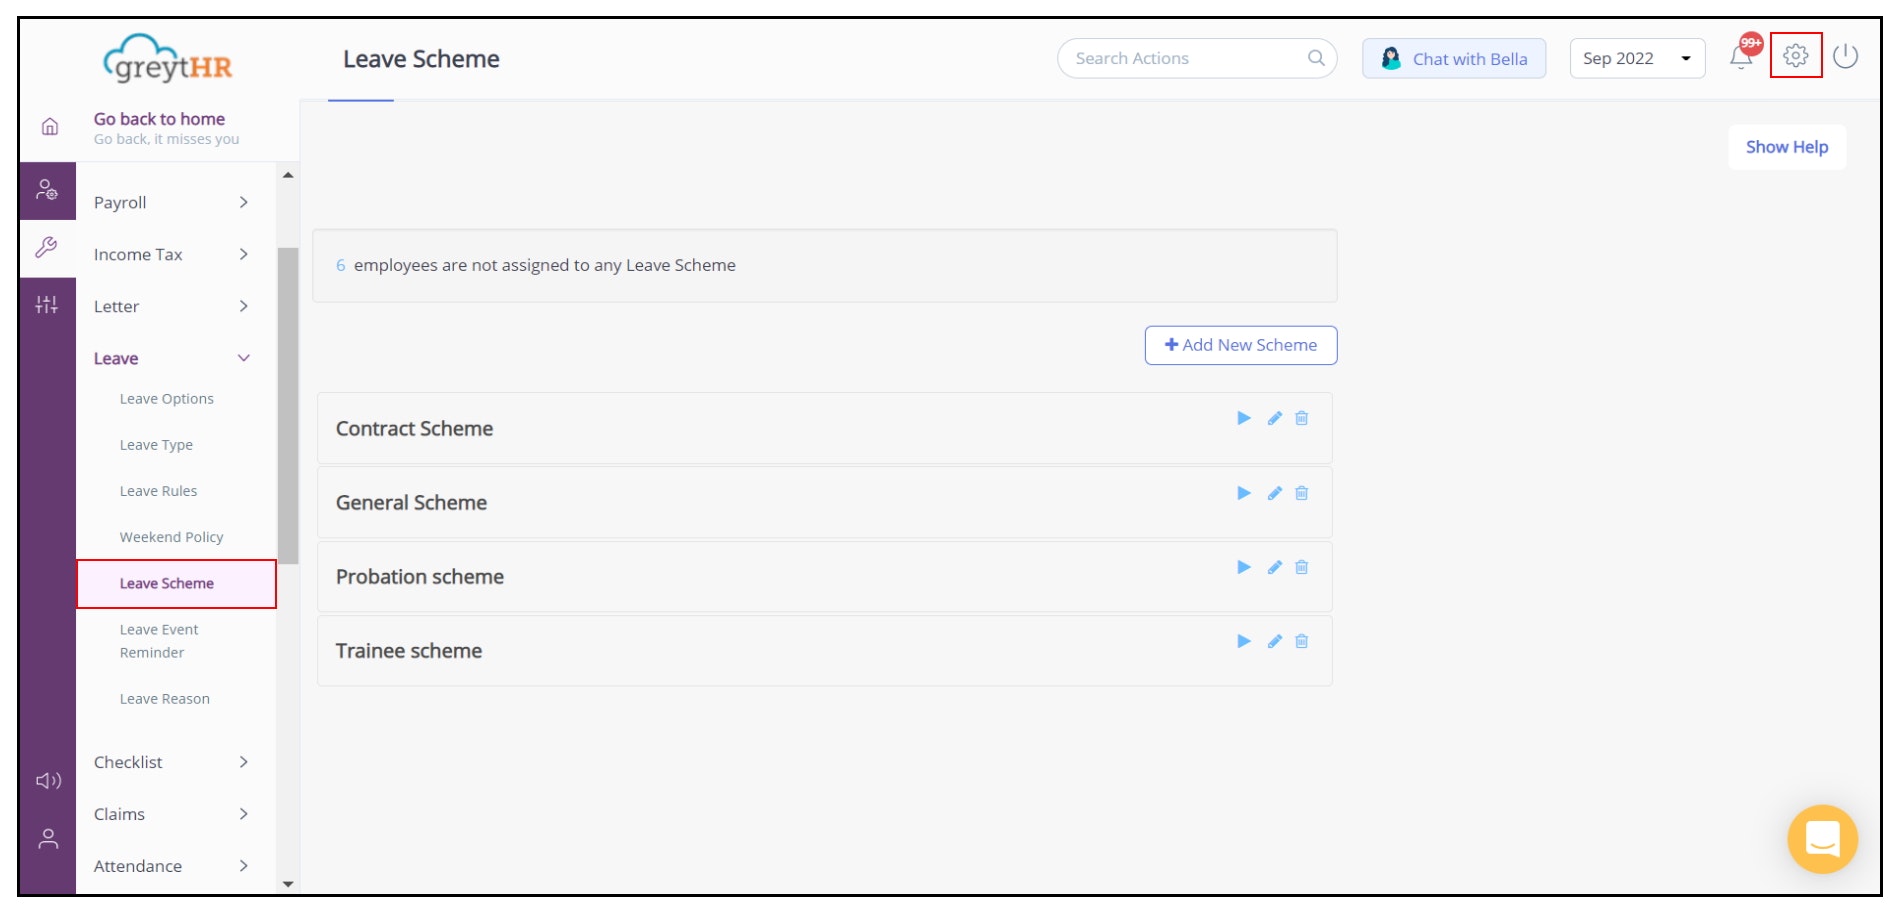Viewport: 1896px width, 916px height.
Task: Open the notifications bell
Action: [x=1741, y=57]
